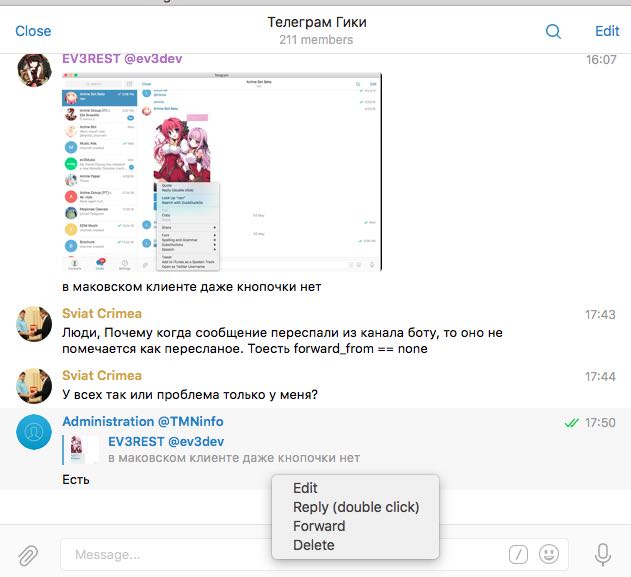631x577 pixels.
Task: Choose Edit in the context menu
Action: tap(305, 488)
